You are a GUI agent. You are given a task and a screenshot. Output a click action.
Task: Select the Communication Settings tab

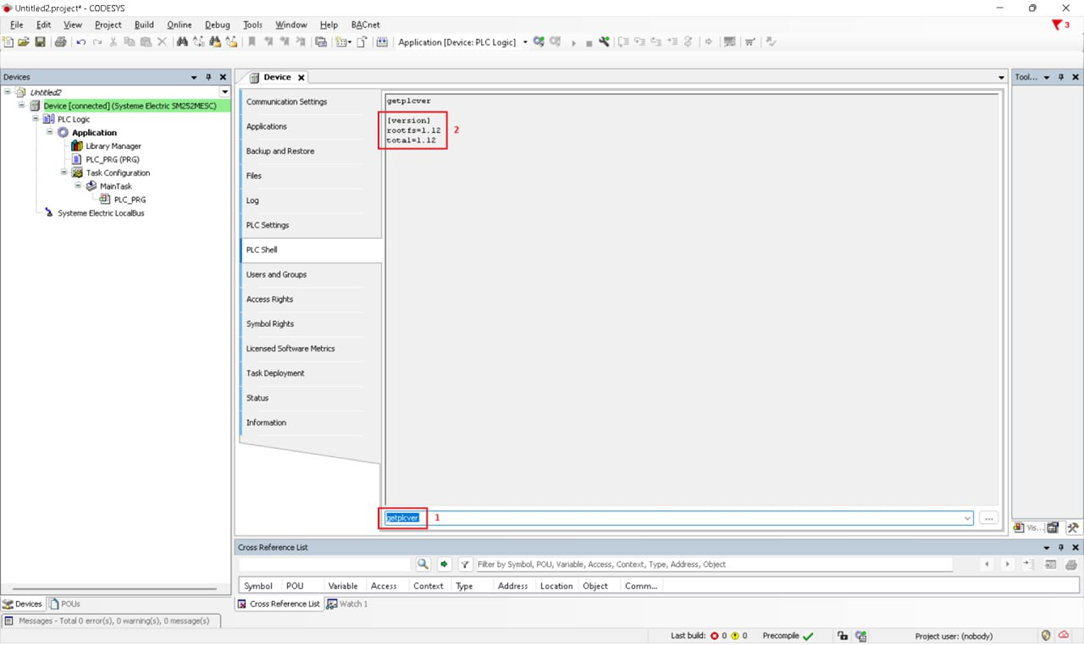(286, 102)
